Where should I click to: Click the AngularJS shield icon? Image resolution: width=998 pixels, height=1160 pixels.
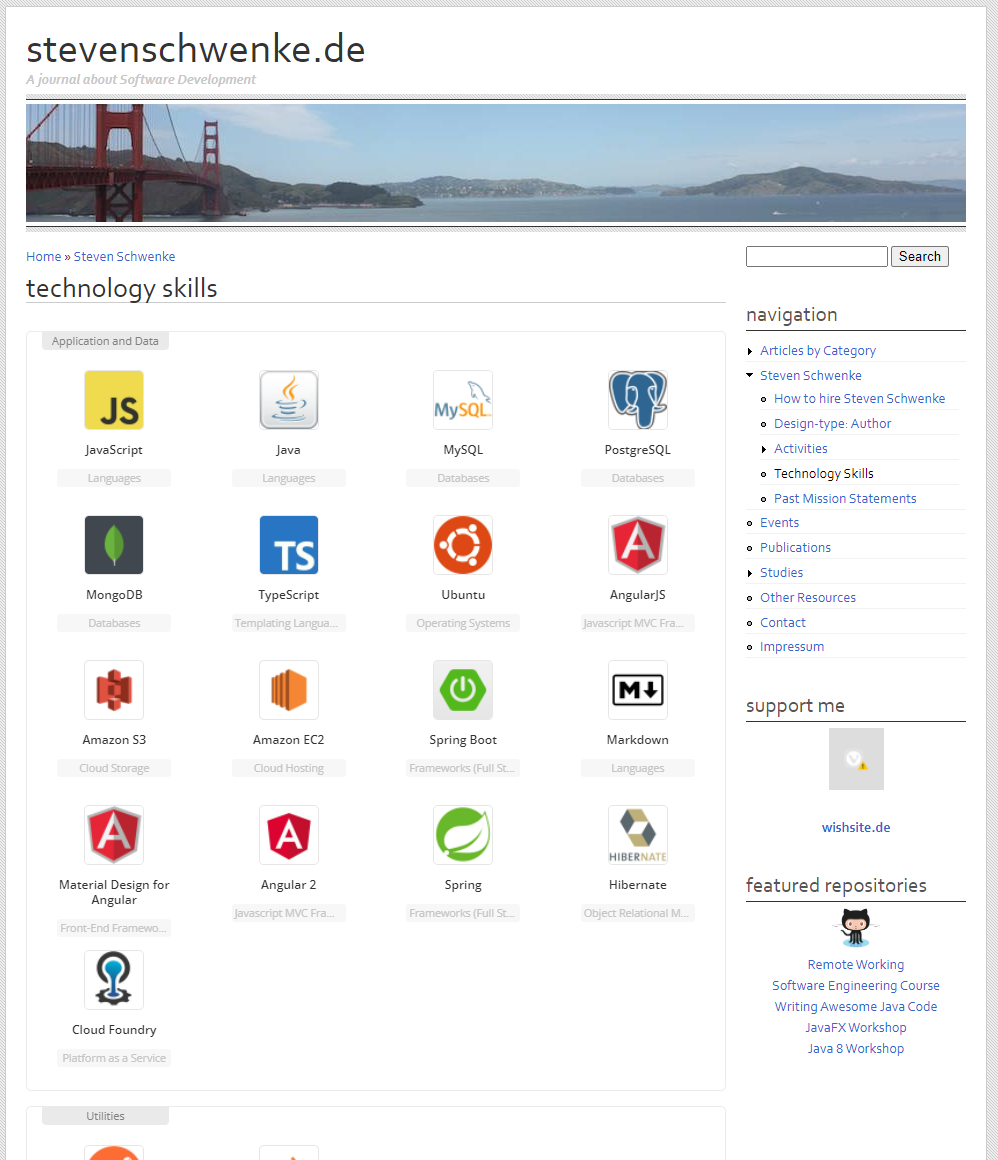coord(638,545)
